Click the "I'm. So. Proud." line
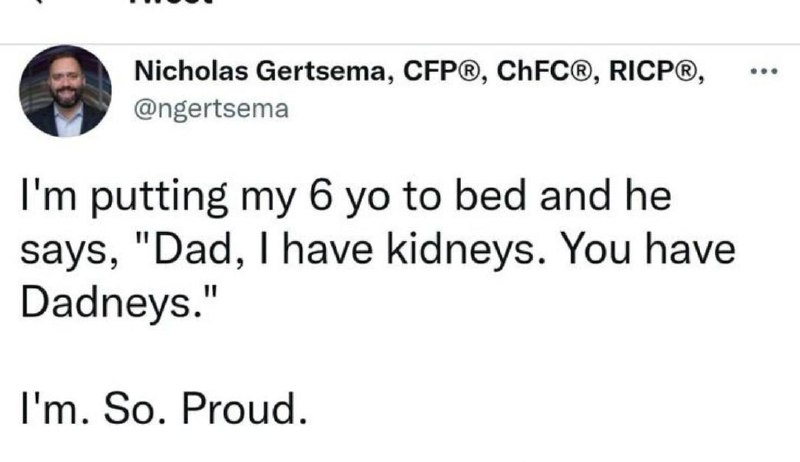Viewport: 800px width, 462px height. point(164,408)
